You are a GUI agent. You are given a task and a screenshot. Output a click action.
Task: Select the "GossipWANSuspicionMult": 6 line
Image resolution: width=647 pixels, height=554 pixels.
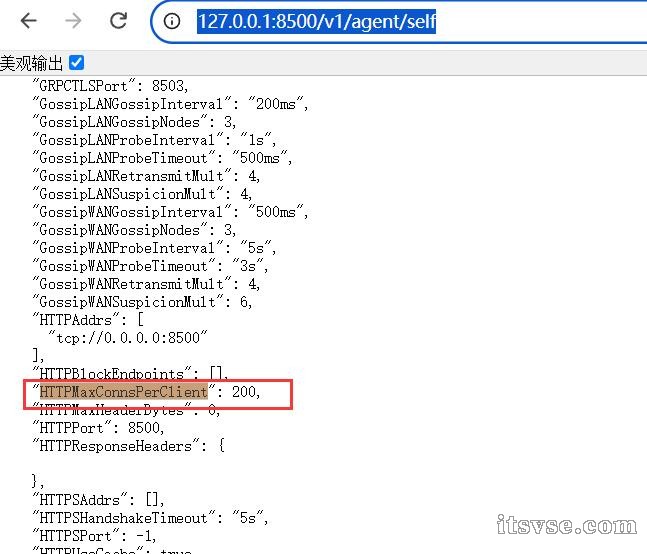[142, 302]
